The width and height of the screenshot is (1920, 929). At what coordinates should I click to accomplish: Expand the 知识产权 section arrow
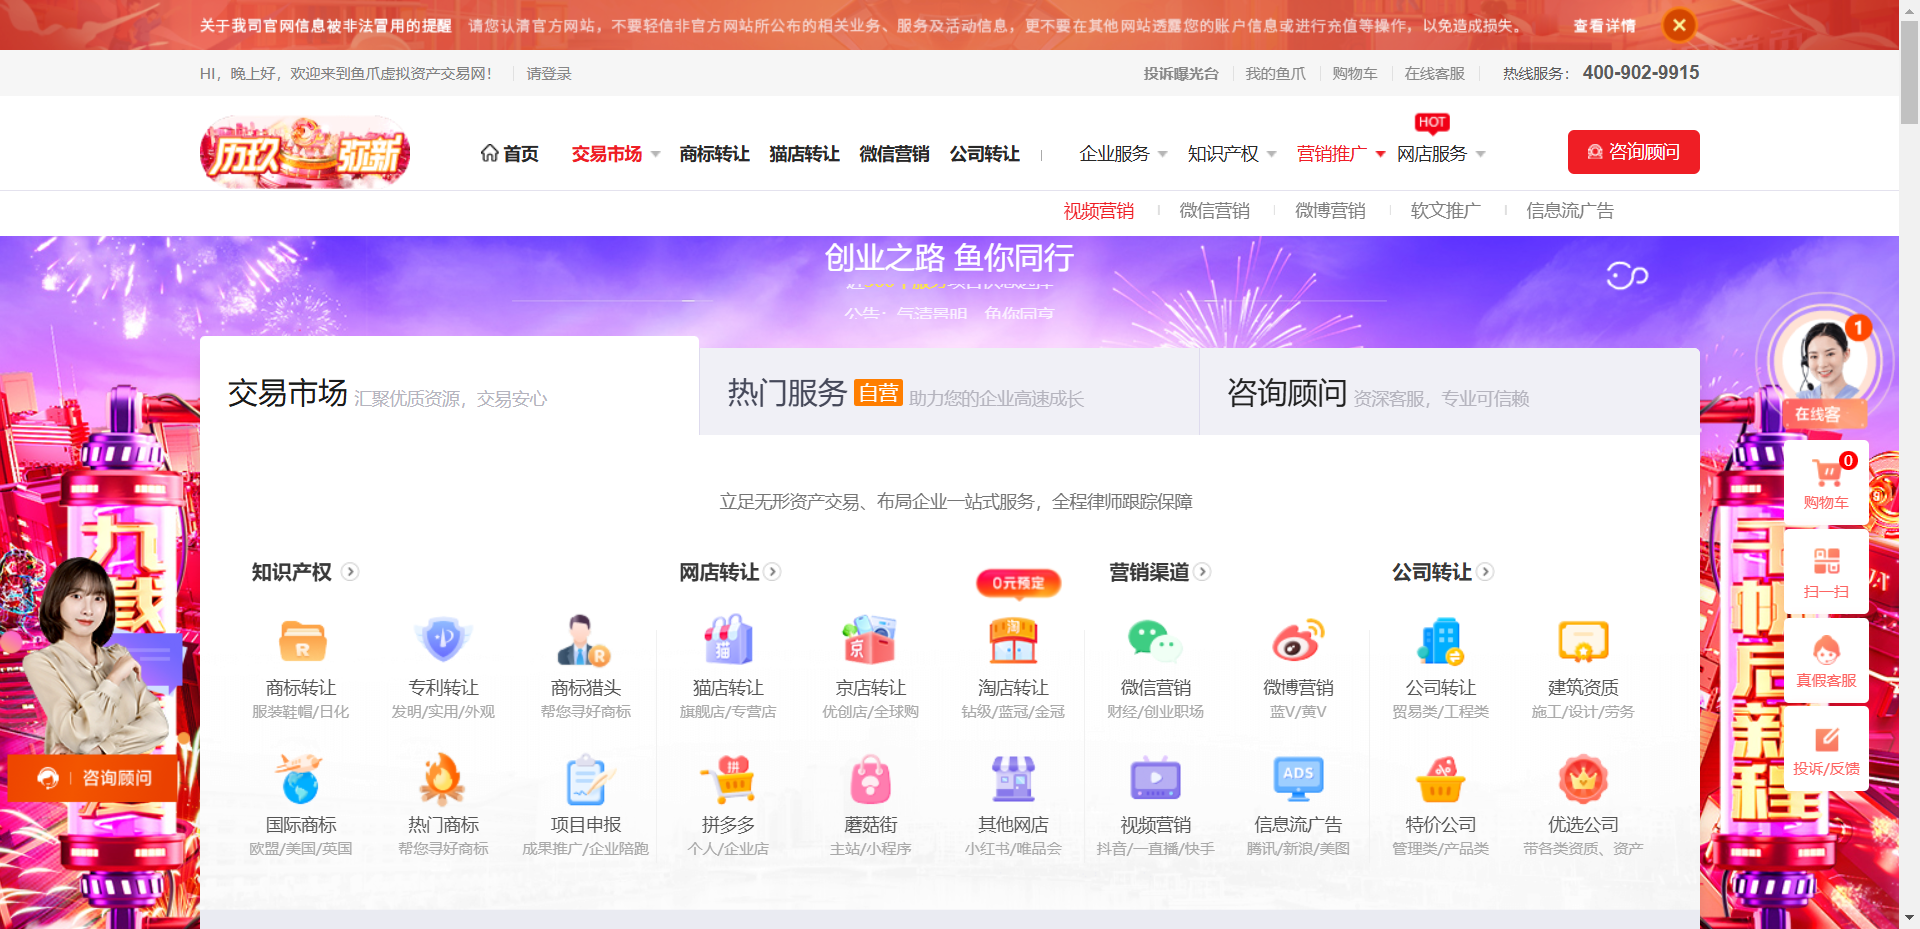click(350, 572)
